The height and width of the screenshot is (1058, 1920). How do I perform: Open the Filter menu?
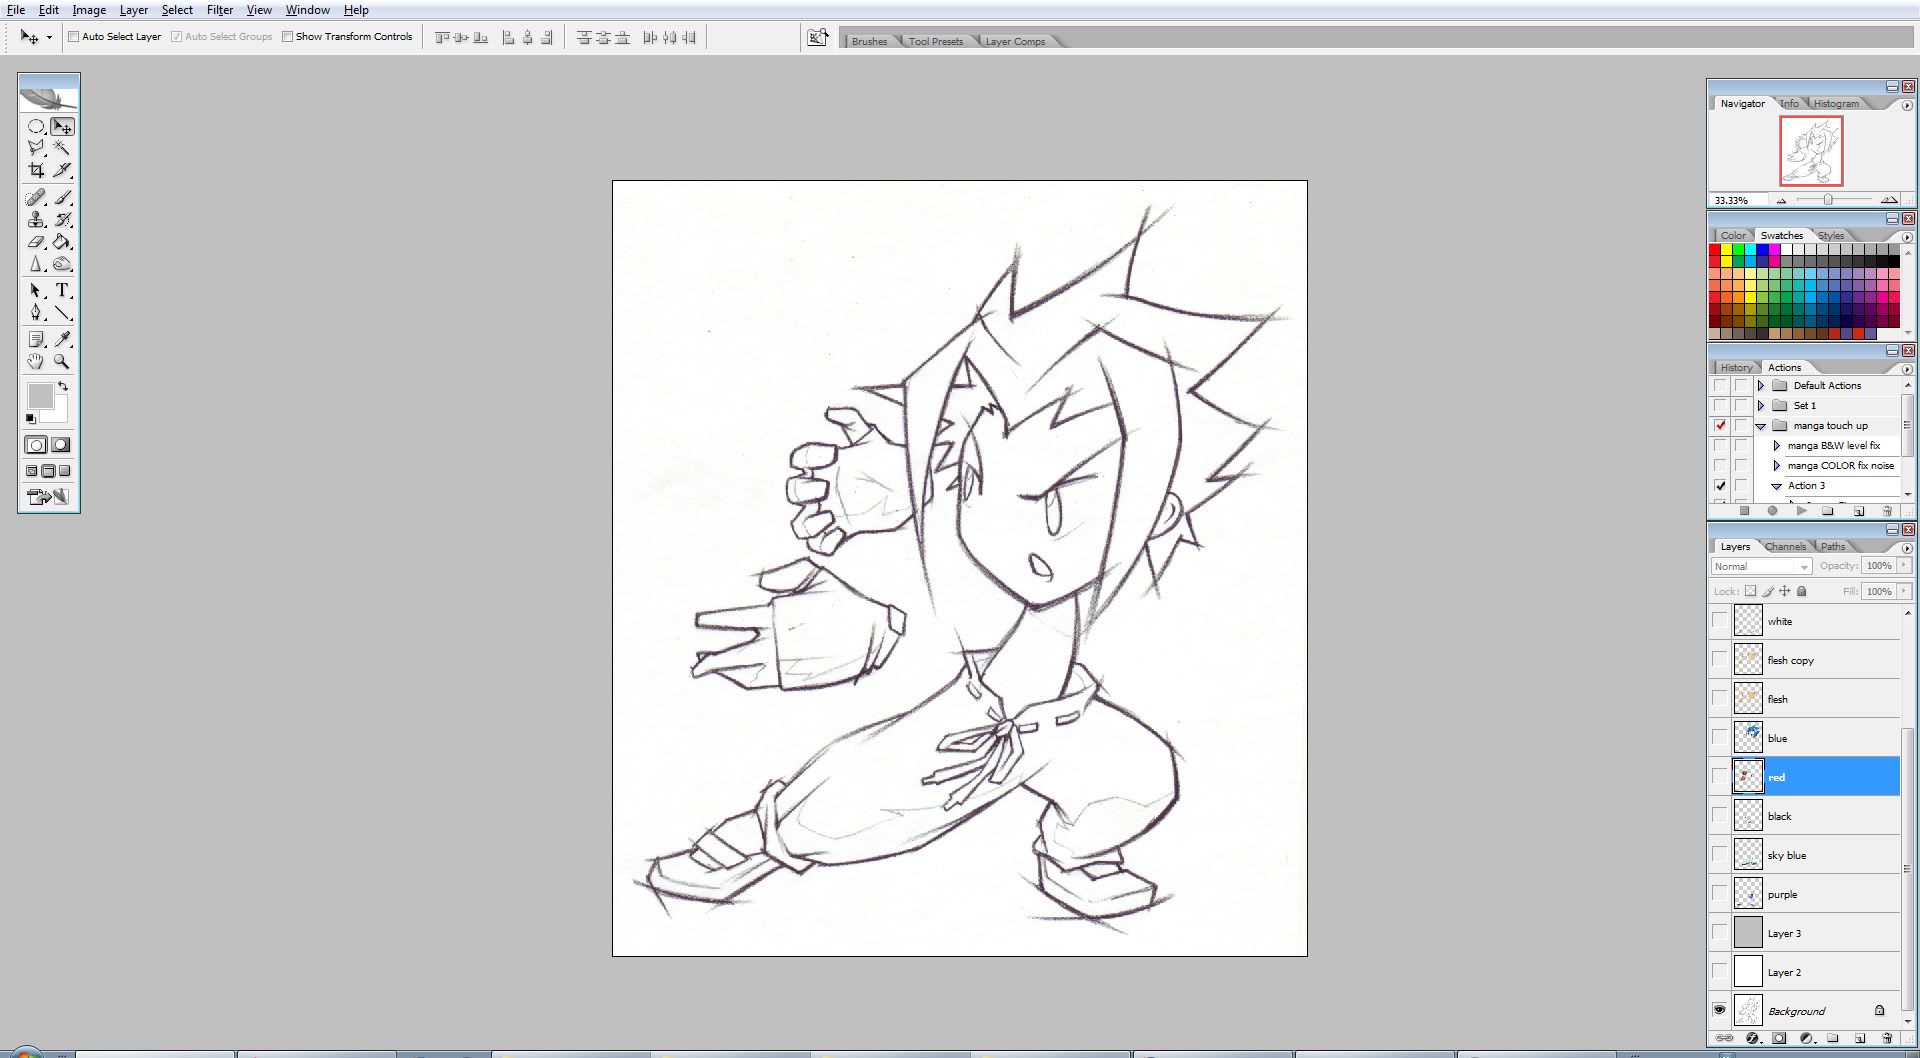(220, 10)
